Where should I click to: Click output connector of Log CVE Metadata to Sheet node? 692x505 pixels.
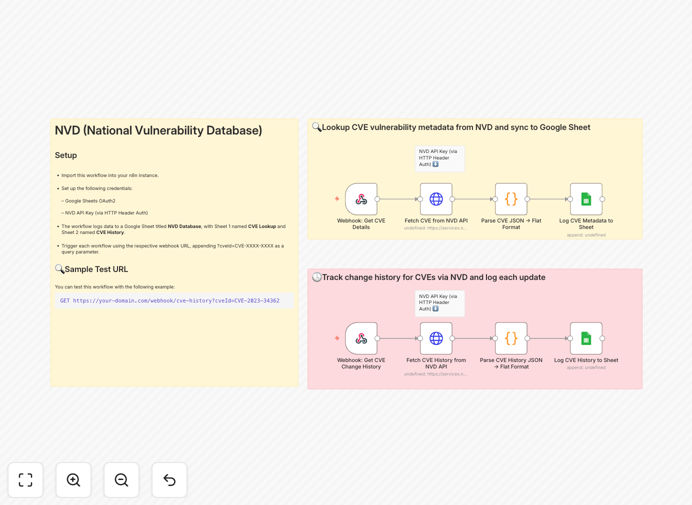[602, 199]
